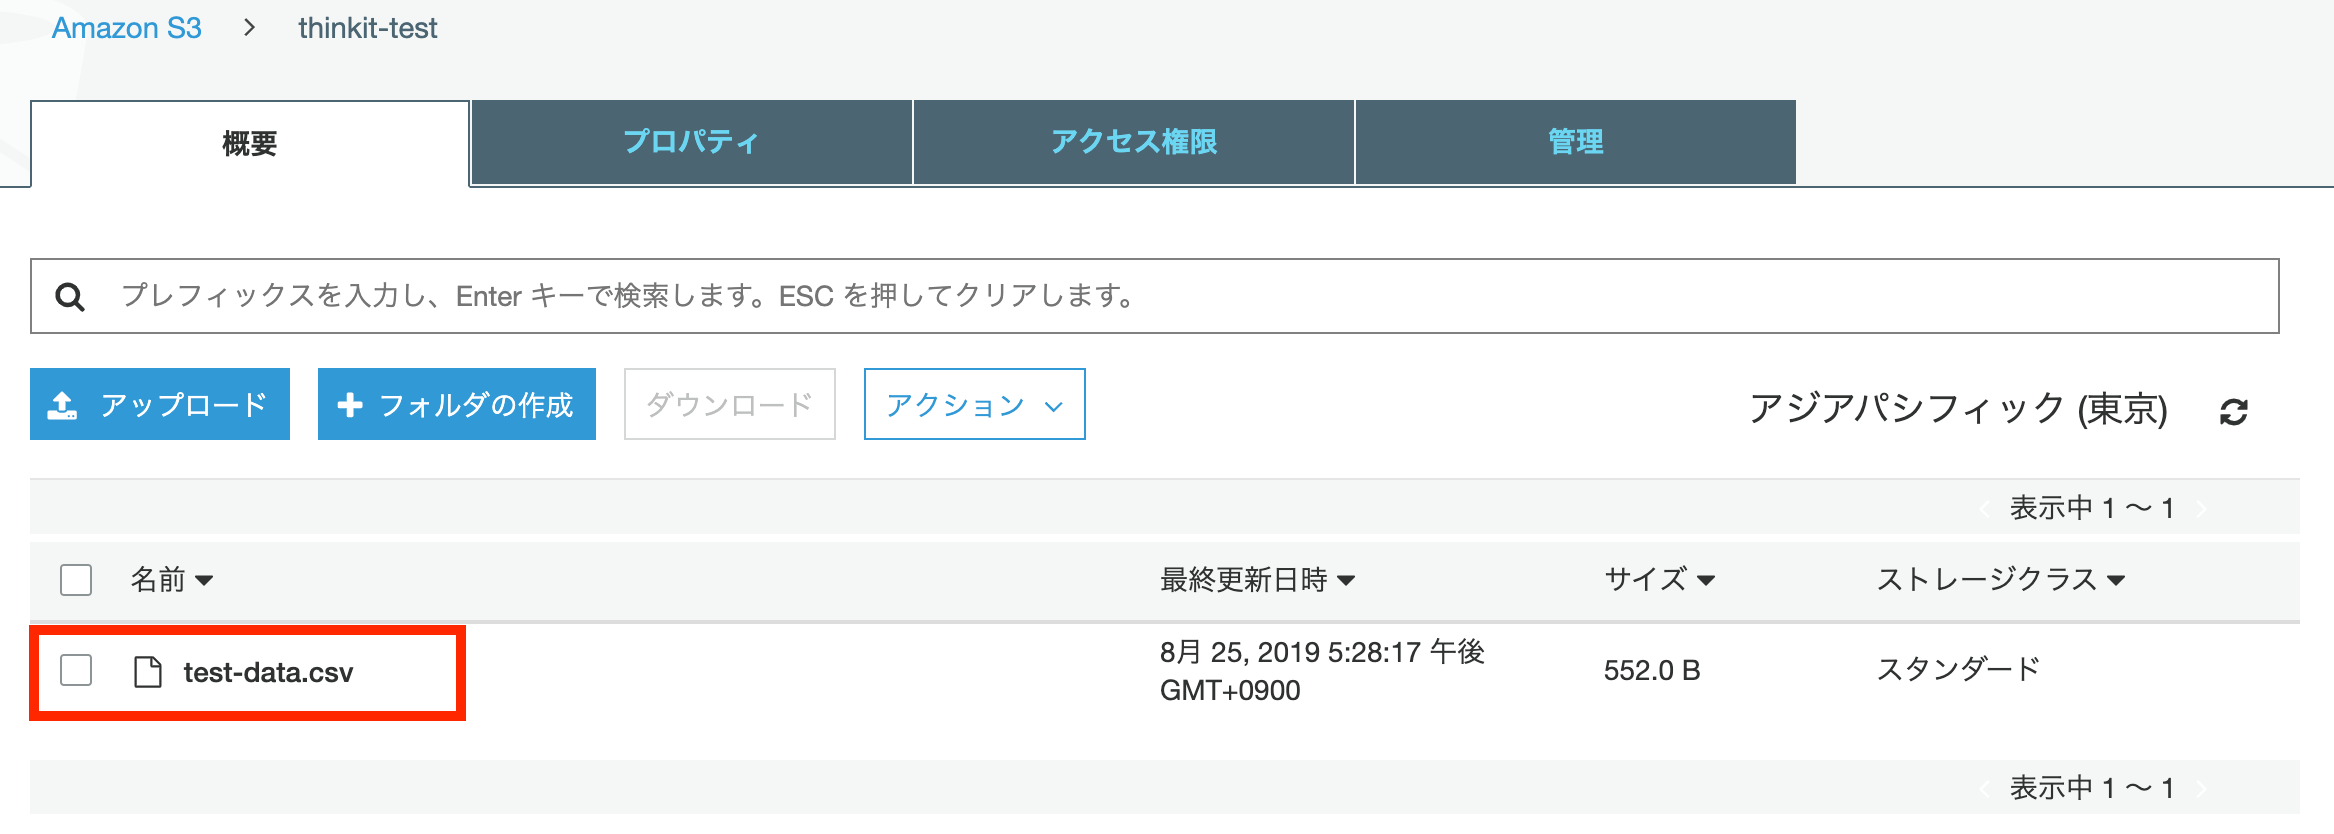Sort by 名前 column arrow
This screenshot has height=834, width=2334.
204,580
